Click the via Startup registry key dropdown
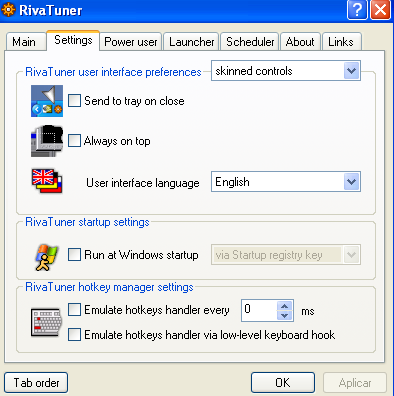 [x=286, y=255]
